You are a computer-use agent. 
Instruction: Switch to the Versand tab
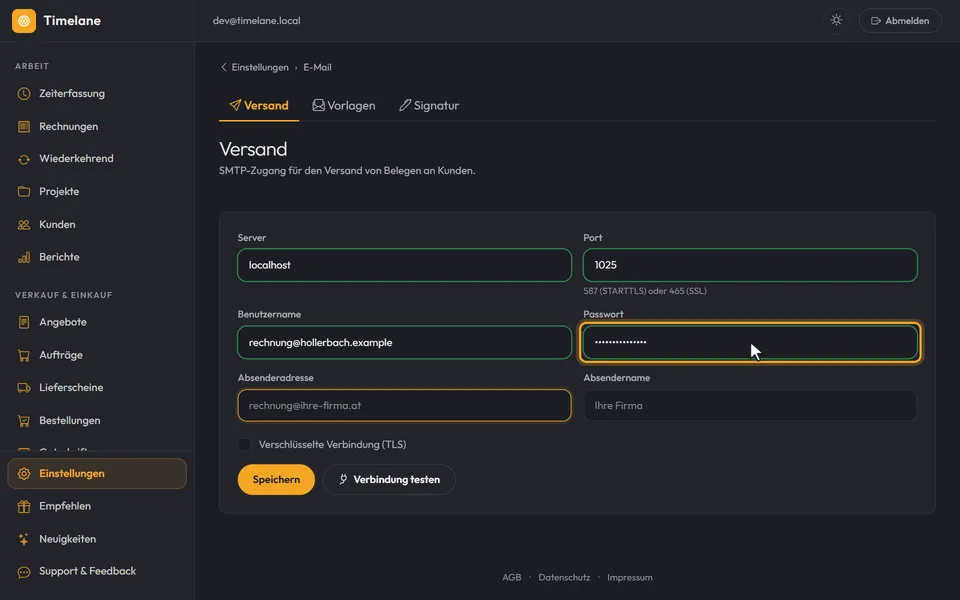tap(259, 105)
